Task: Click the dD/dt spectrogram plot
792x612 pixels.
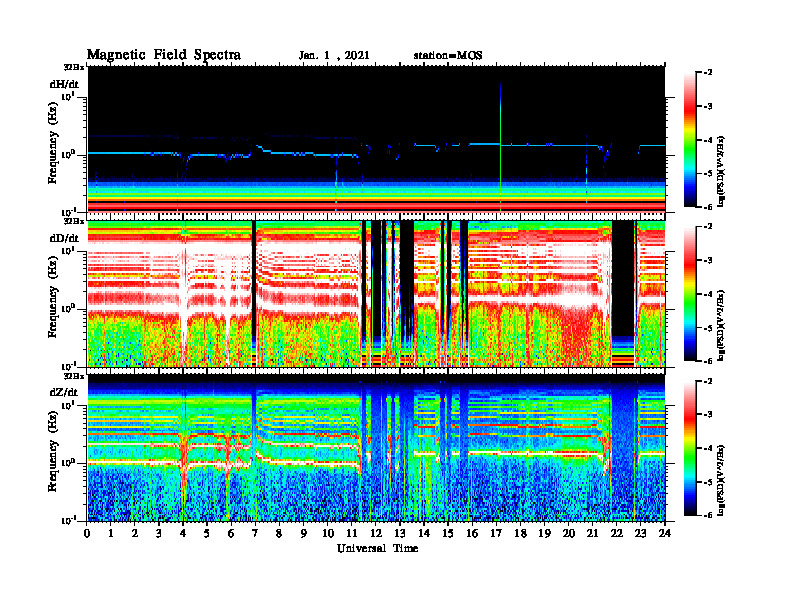Action: [376, 293]
